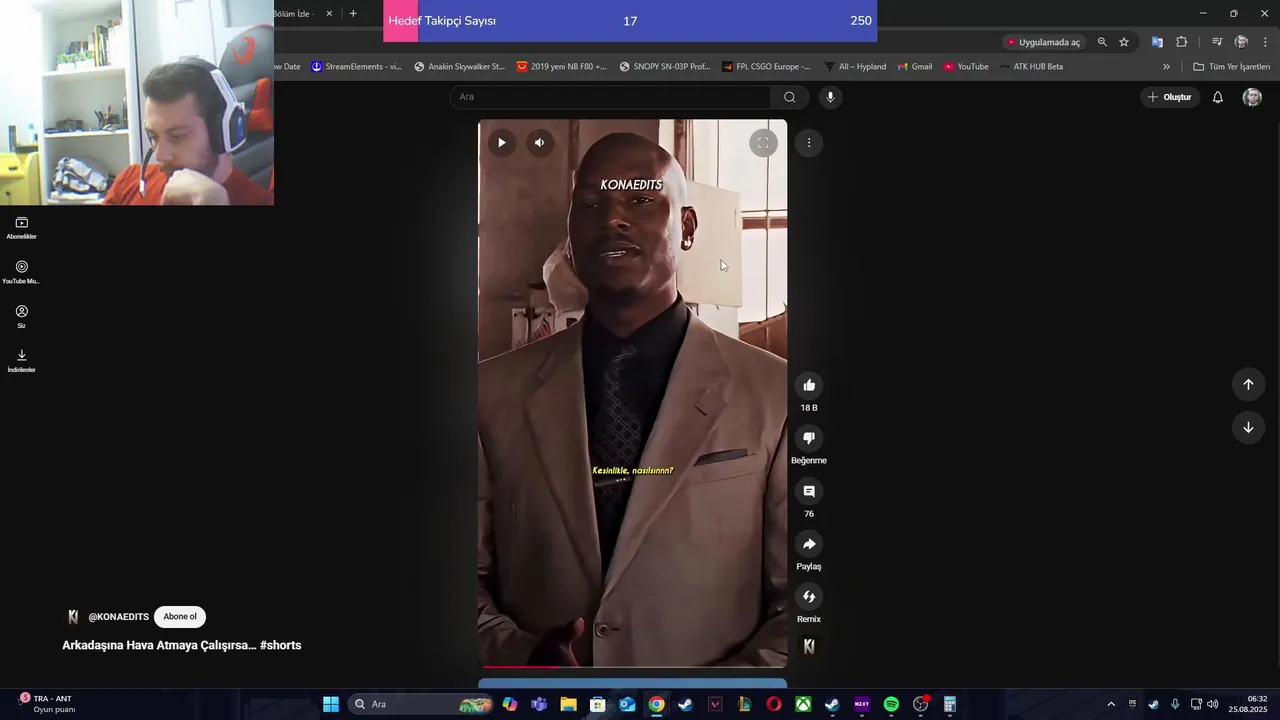Open the Anakin Skywalker bookmark

pos(460,67)
